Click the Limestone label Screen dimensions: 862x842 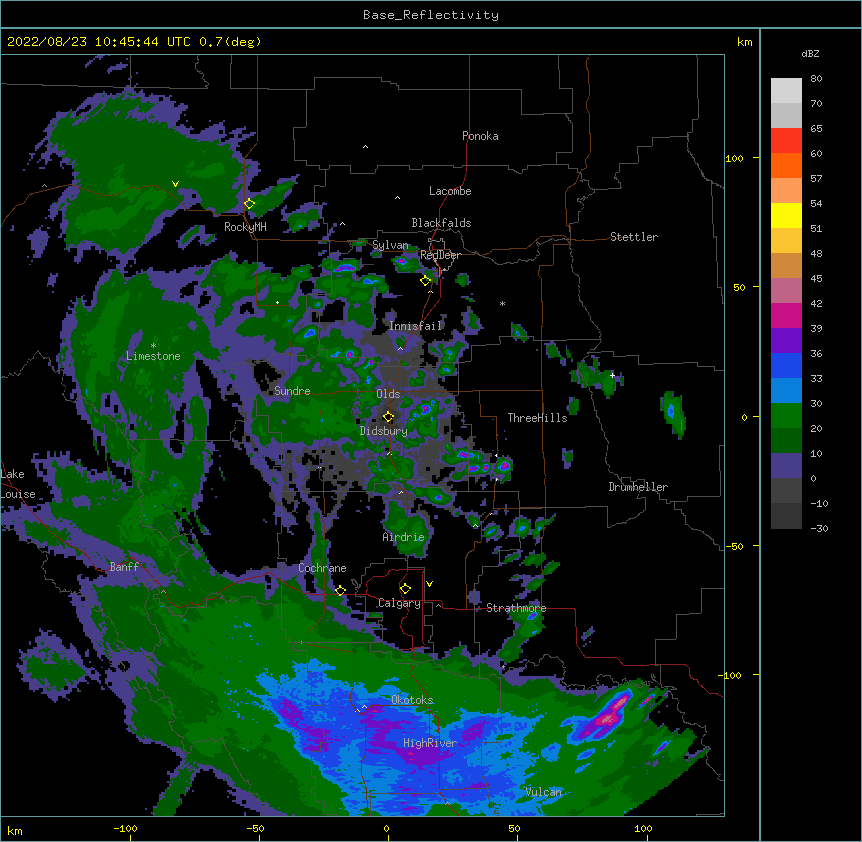point(153,356)
